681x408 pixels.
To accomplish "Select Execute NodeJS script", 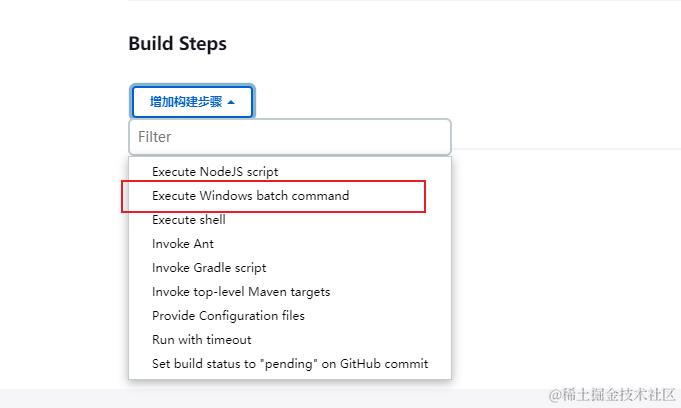I will (215, 172).
